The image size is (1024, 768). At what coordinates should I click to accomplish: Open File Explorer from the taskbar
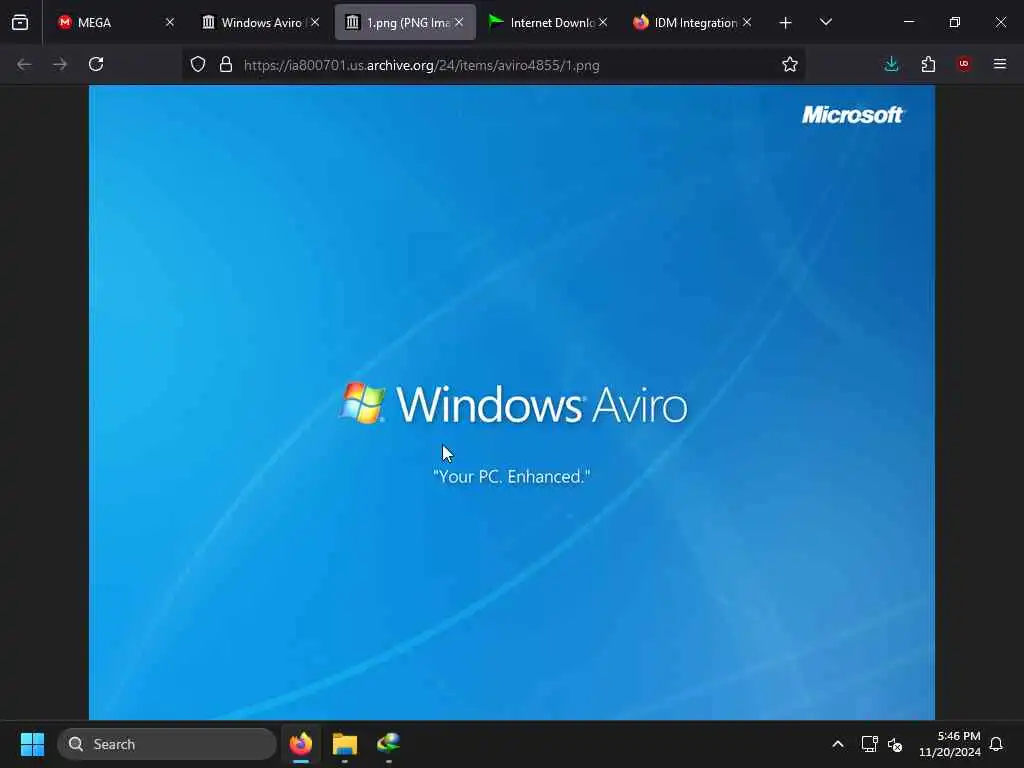click(x=345, y=744)
